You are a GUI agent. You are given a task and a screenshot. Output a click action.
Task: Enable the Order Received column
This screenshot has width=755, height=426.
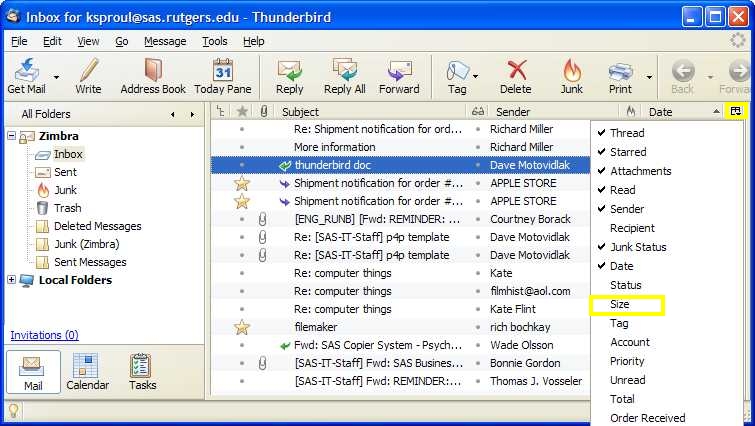pyautogui.click(x=648, y=418)
